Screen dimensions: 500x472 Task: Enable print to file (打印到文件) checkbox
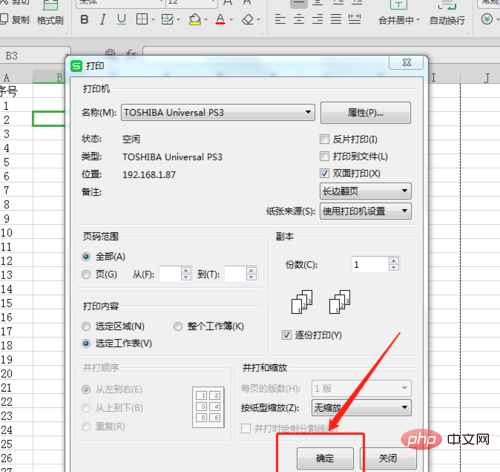click(324, 156)
